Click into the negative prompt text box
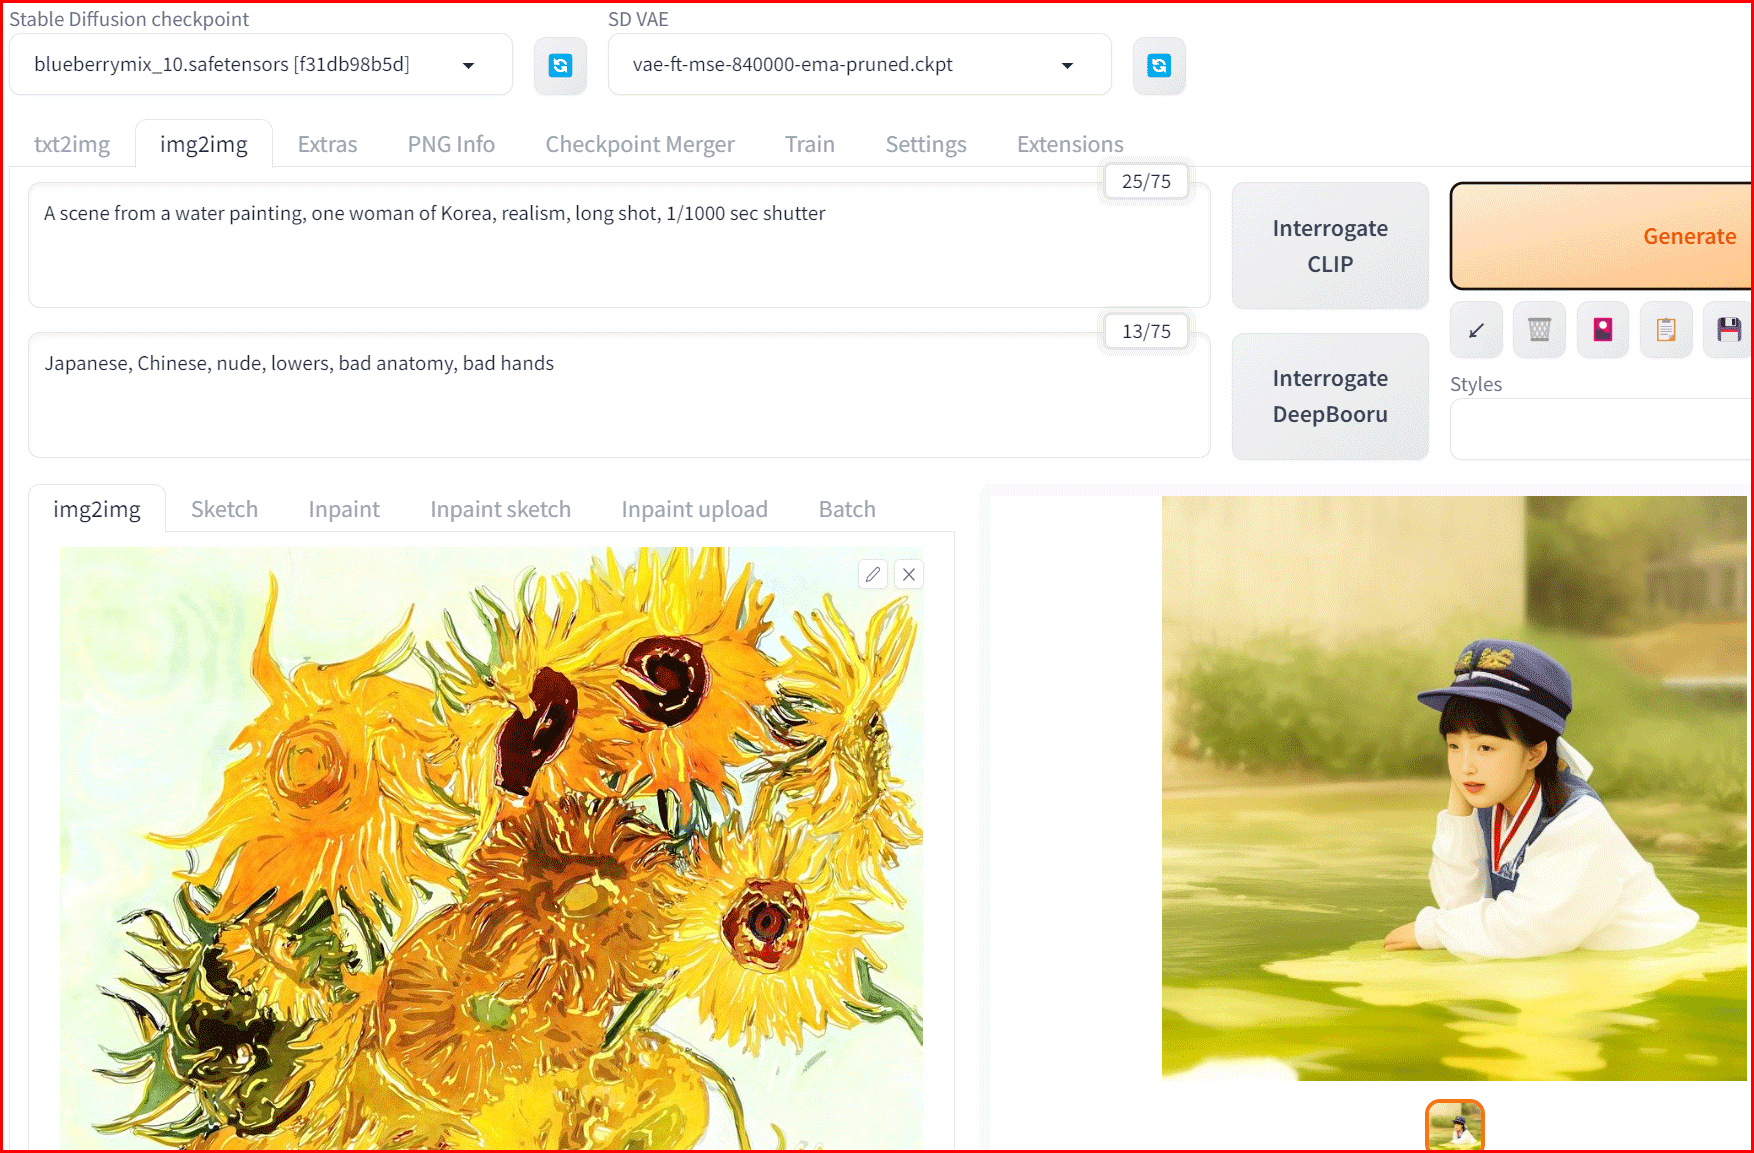This screenshot has height=1153, width=1754. coord(619,395)
